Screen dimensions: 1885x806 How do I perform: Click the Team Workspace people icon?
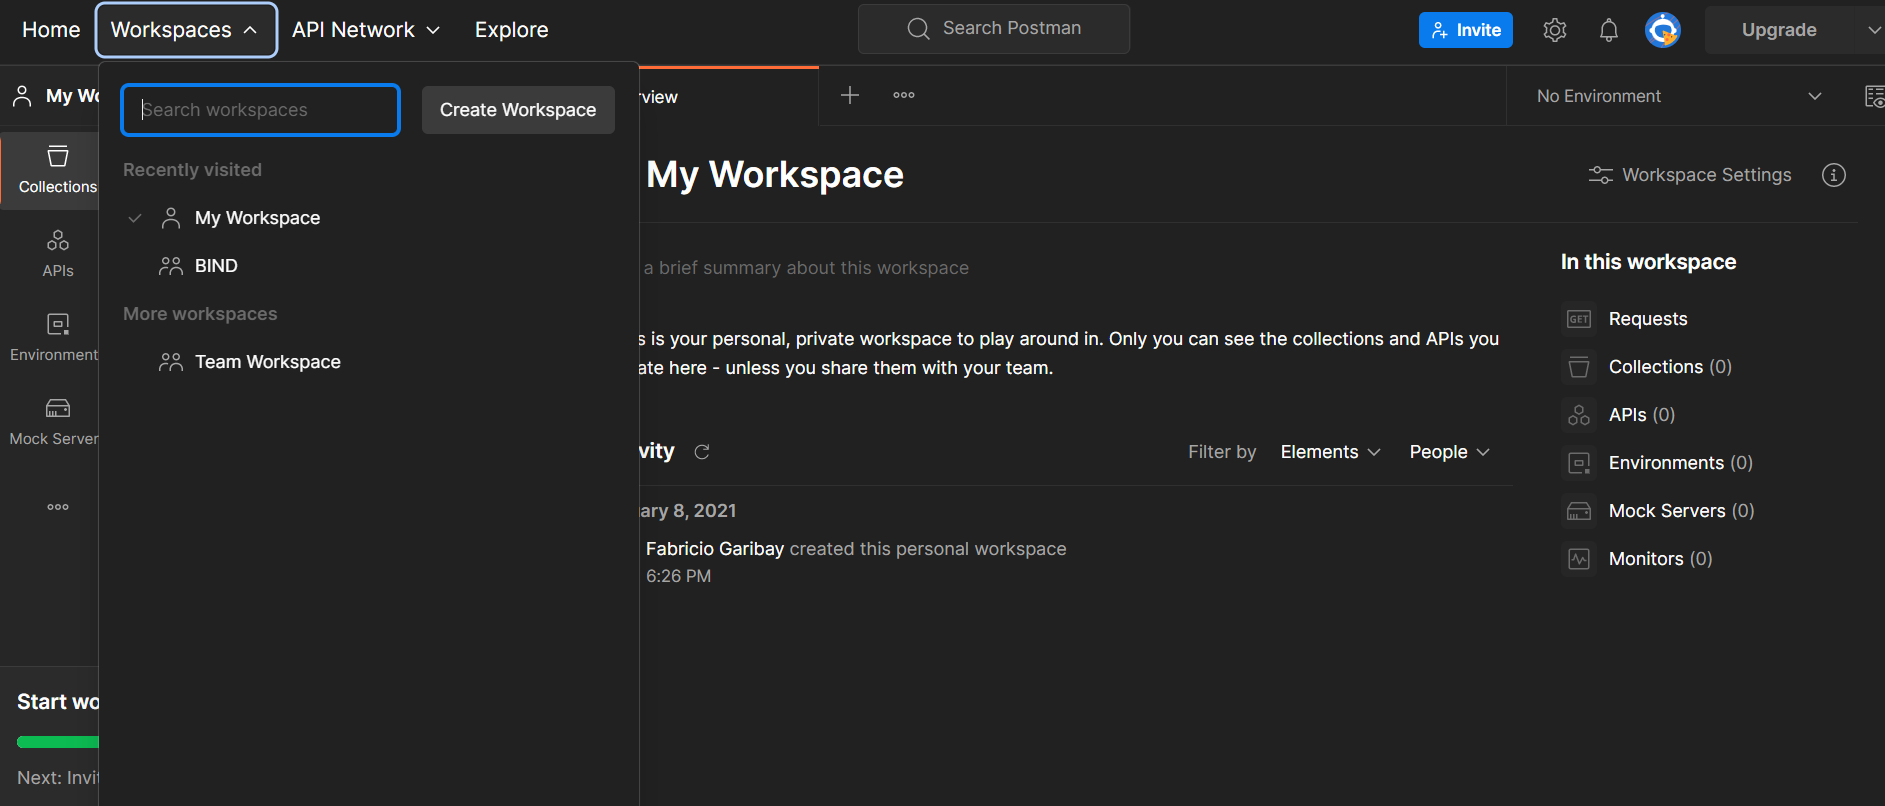click(171, 362)
